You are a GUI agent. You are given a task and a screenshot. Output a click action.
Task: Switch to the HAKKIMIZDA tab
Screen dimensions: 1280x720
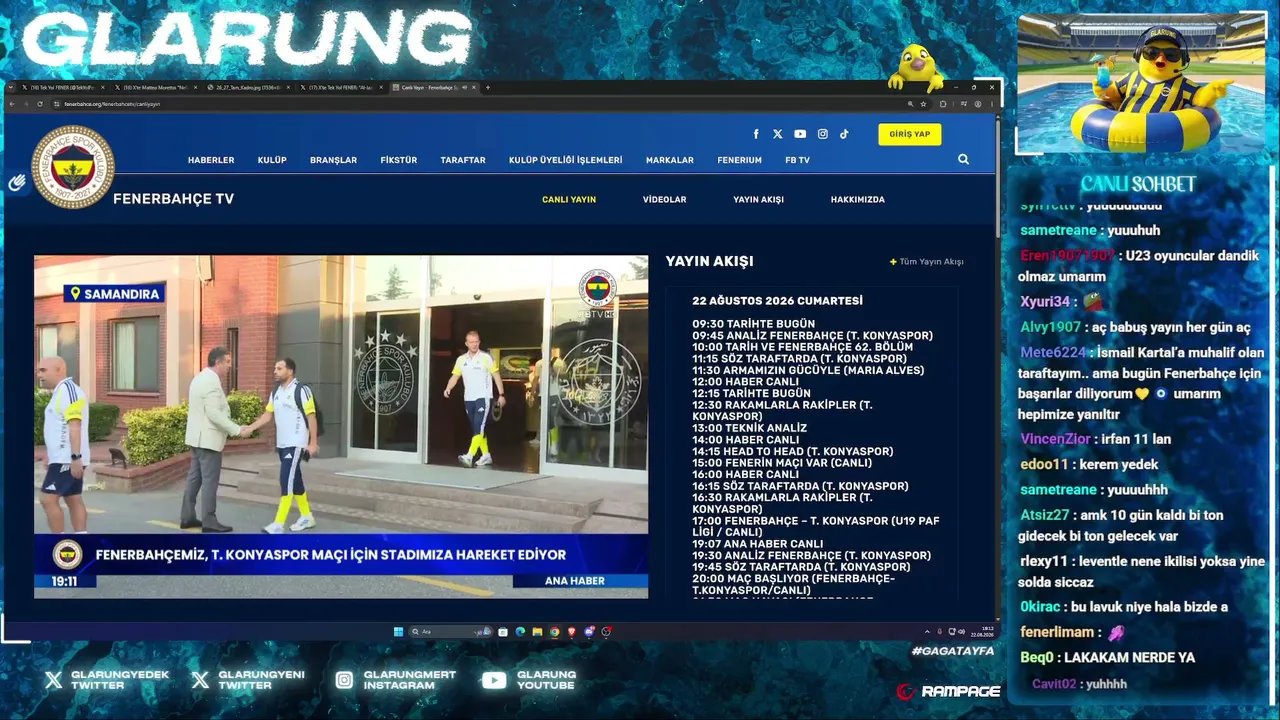click(857, 199)
